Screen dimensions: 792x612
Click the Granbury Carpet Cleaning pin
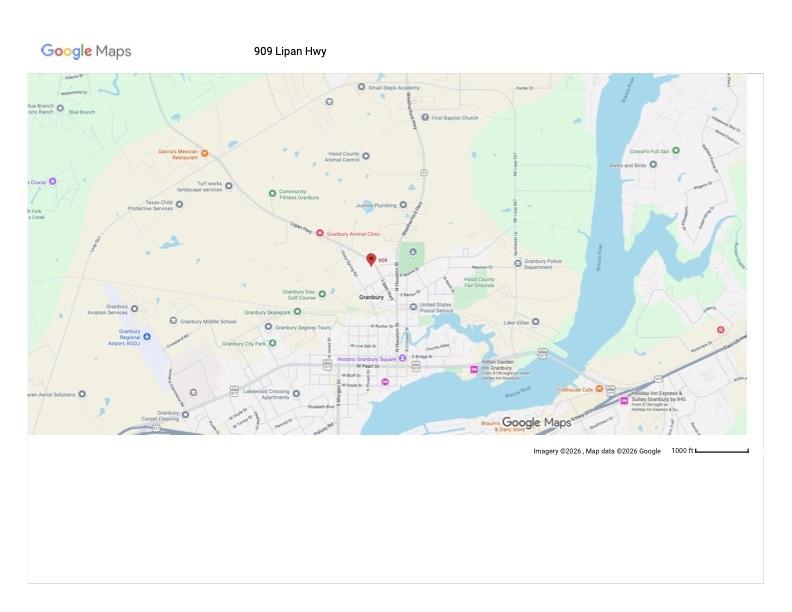(185, 415)
